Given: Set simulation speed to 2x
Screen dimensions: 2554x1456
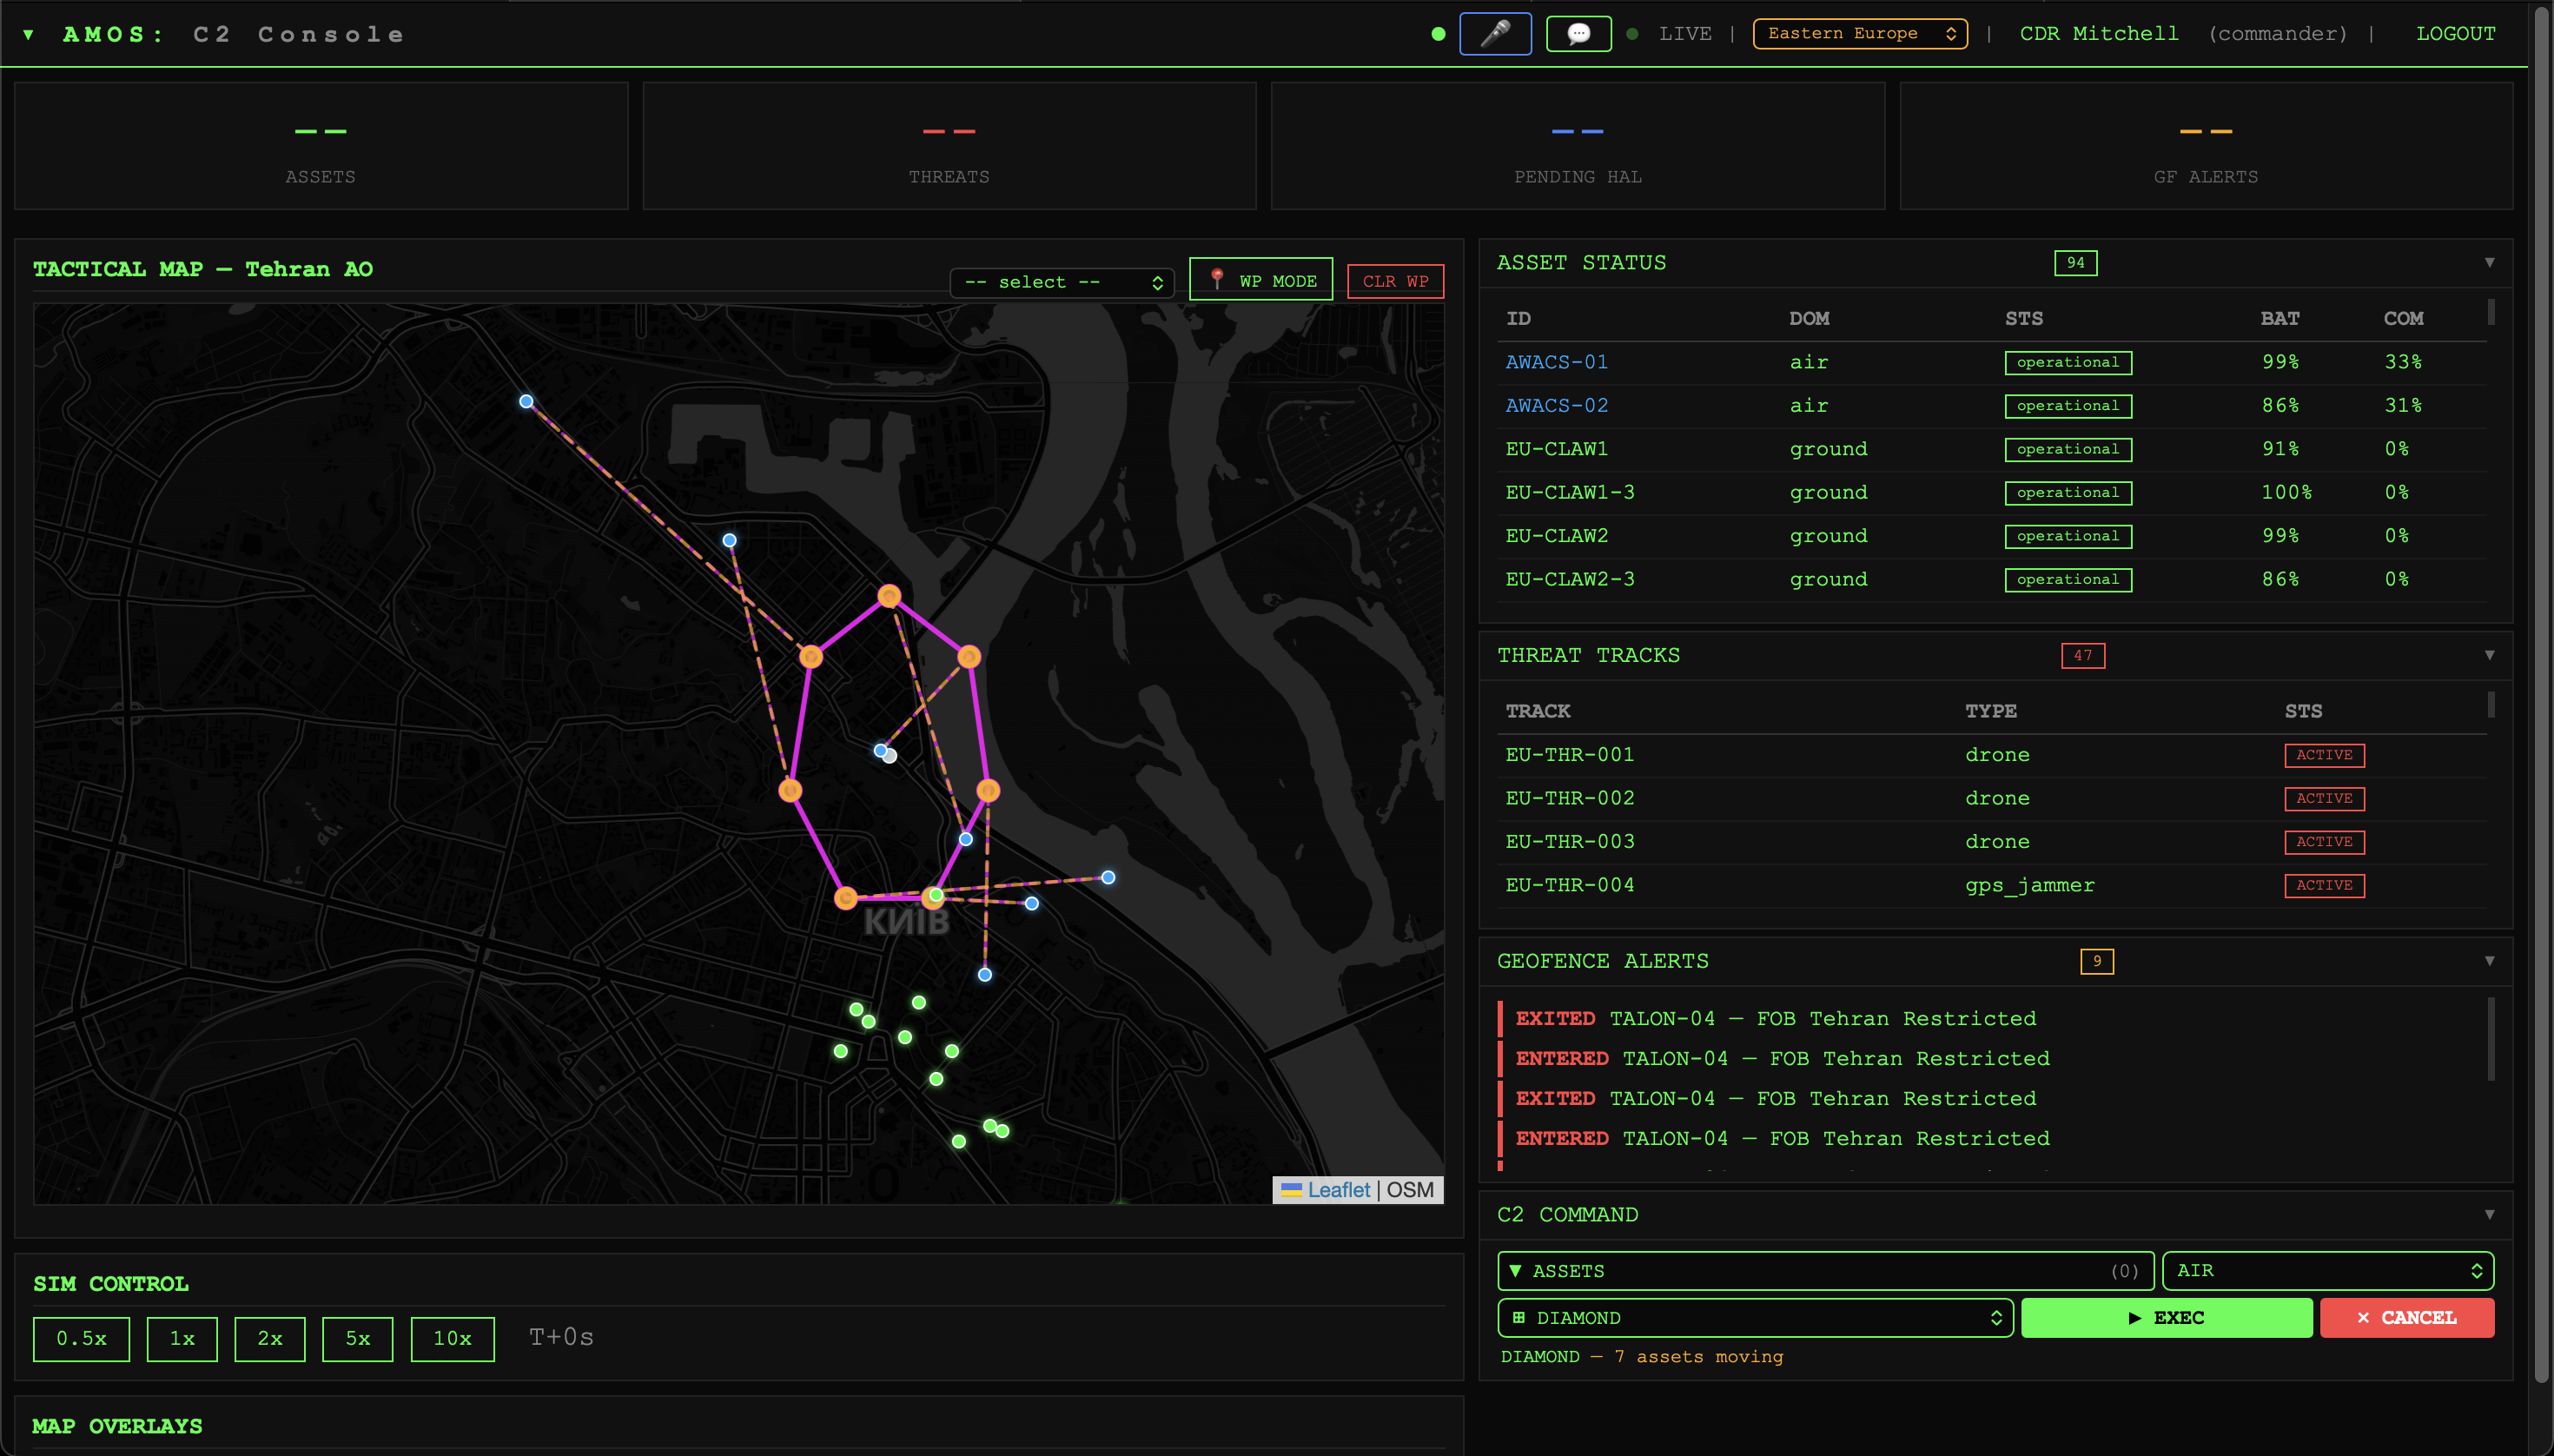Looking at the screenshot, I should point(270,1339).
